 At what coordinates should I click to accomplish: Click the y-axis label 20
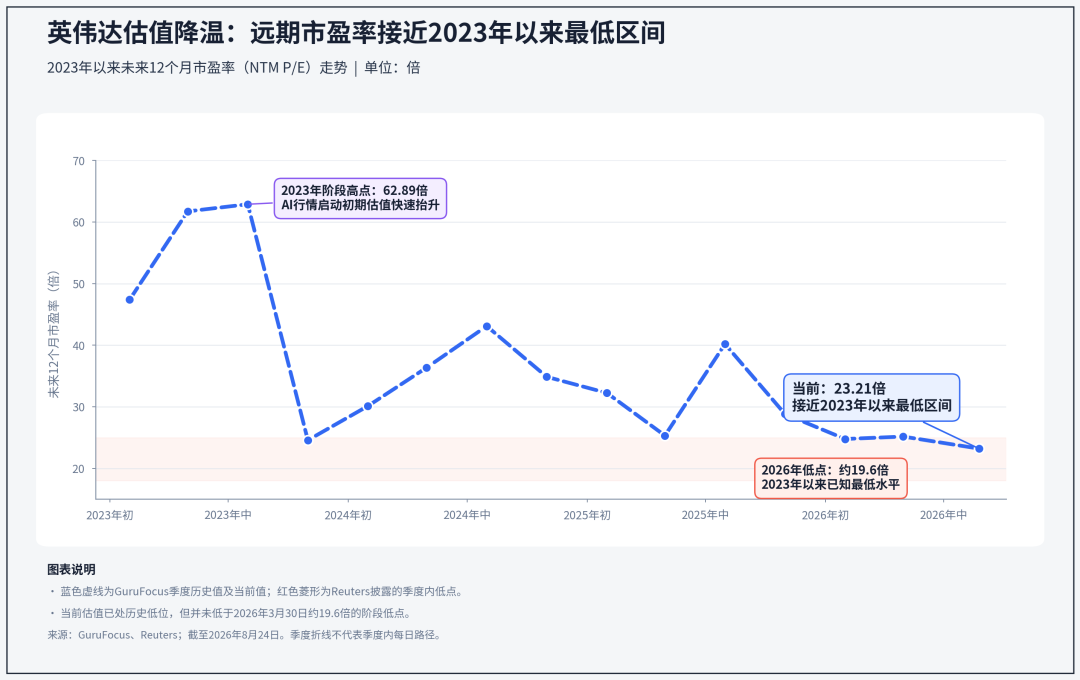79,469
